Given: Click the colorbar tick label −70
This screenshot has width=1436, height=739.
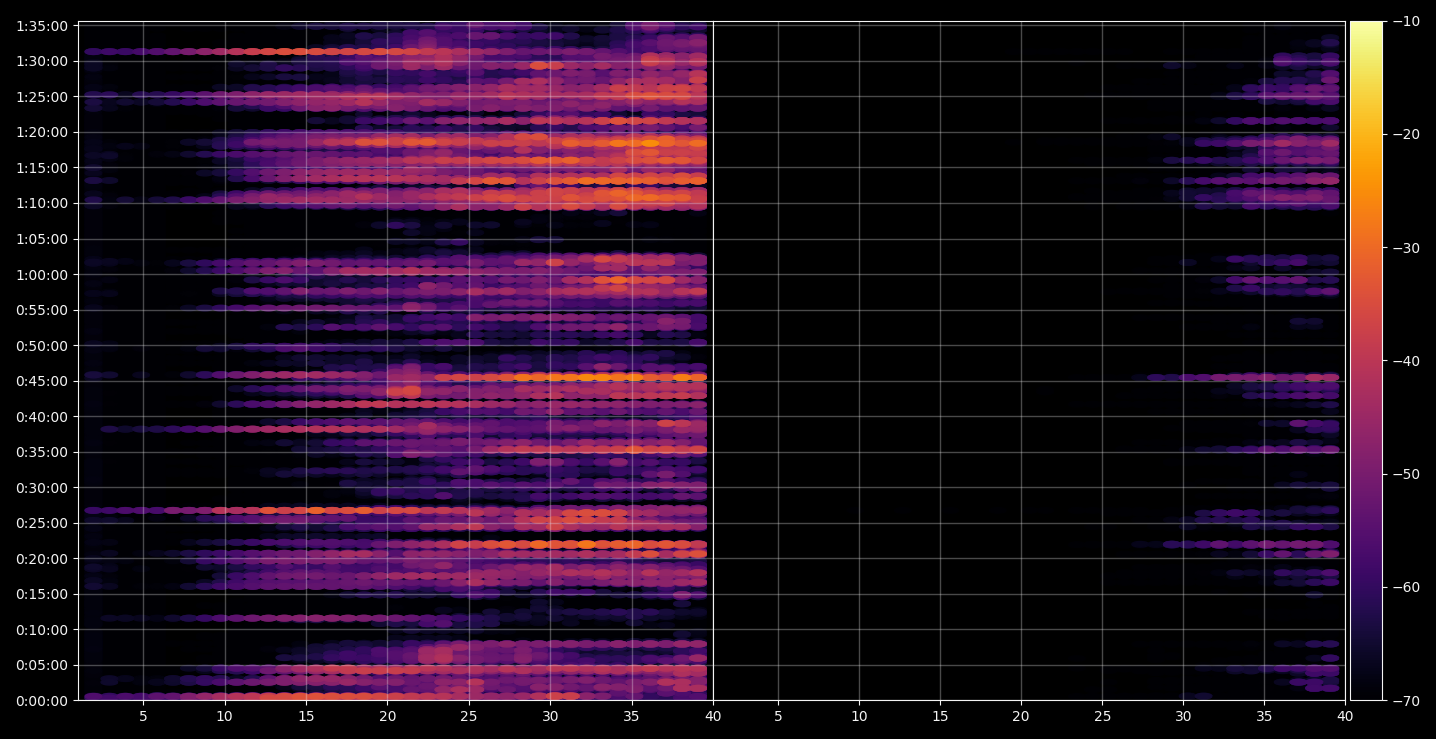Looking at the screenshot, I should [x=1405, y=701].
